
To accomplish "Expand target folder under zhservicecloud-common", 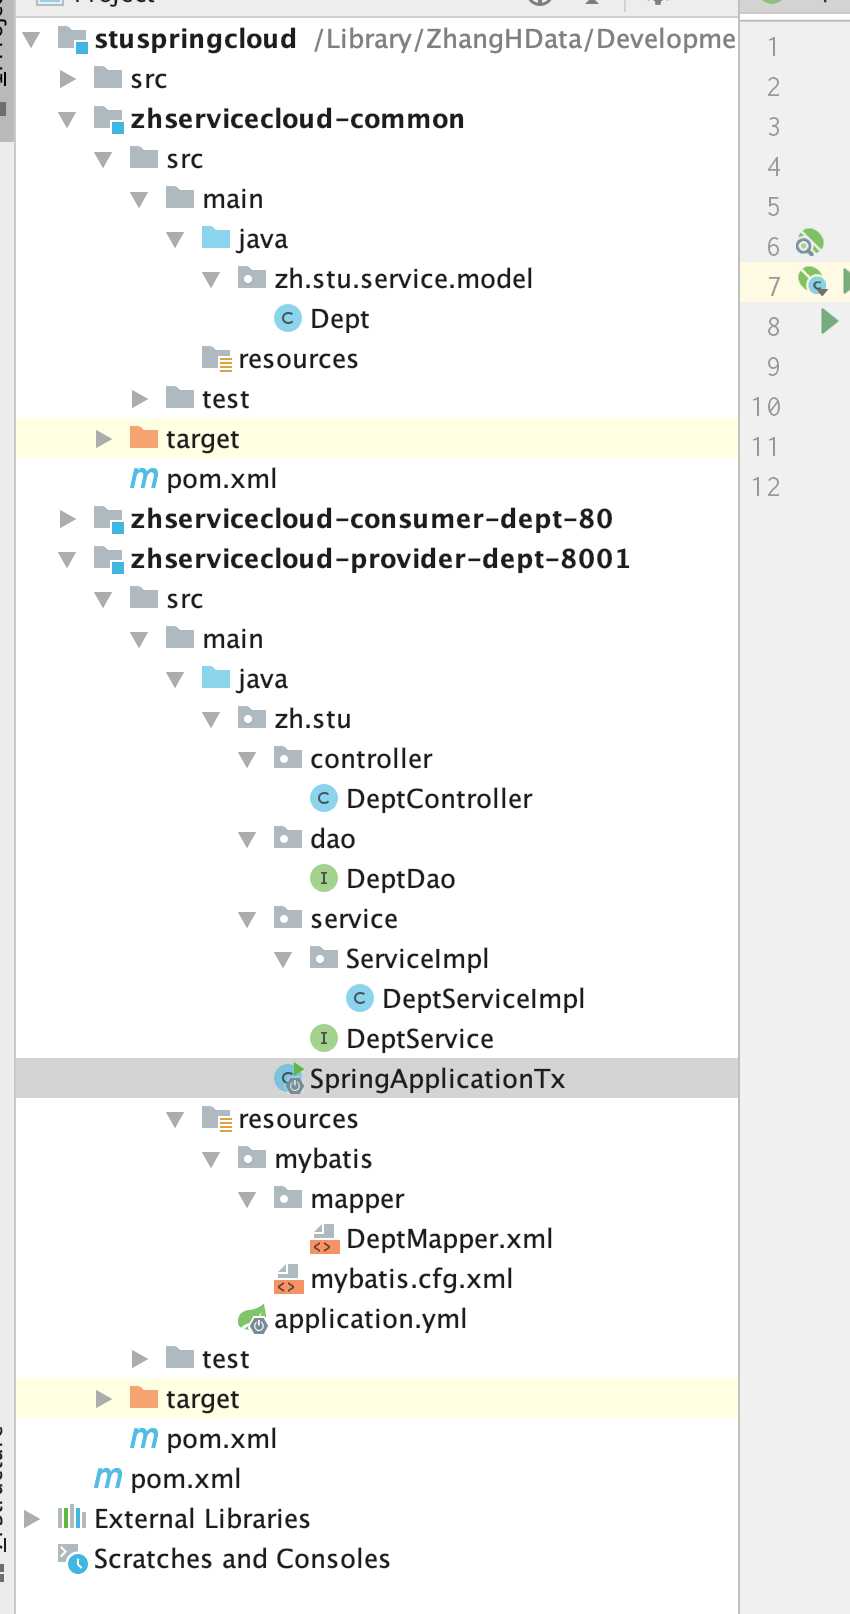I will pos(104,439).
